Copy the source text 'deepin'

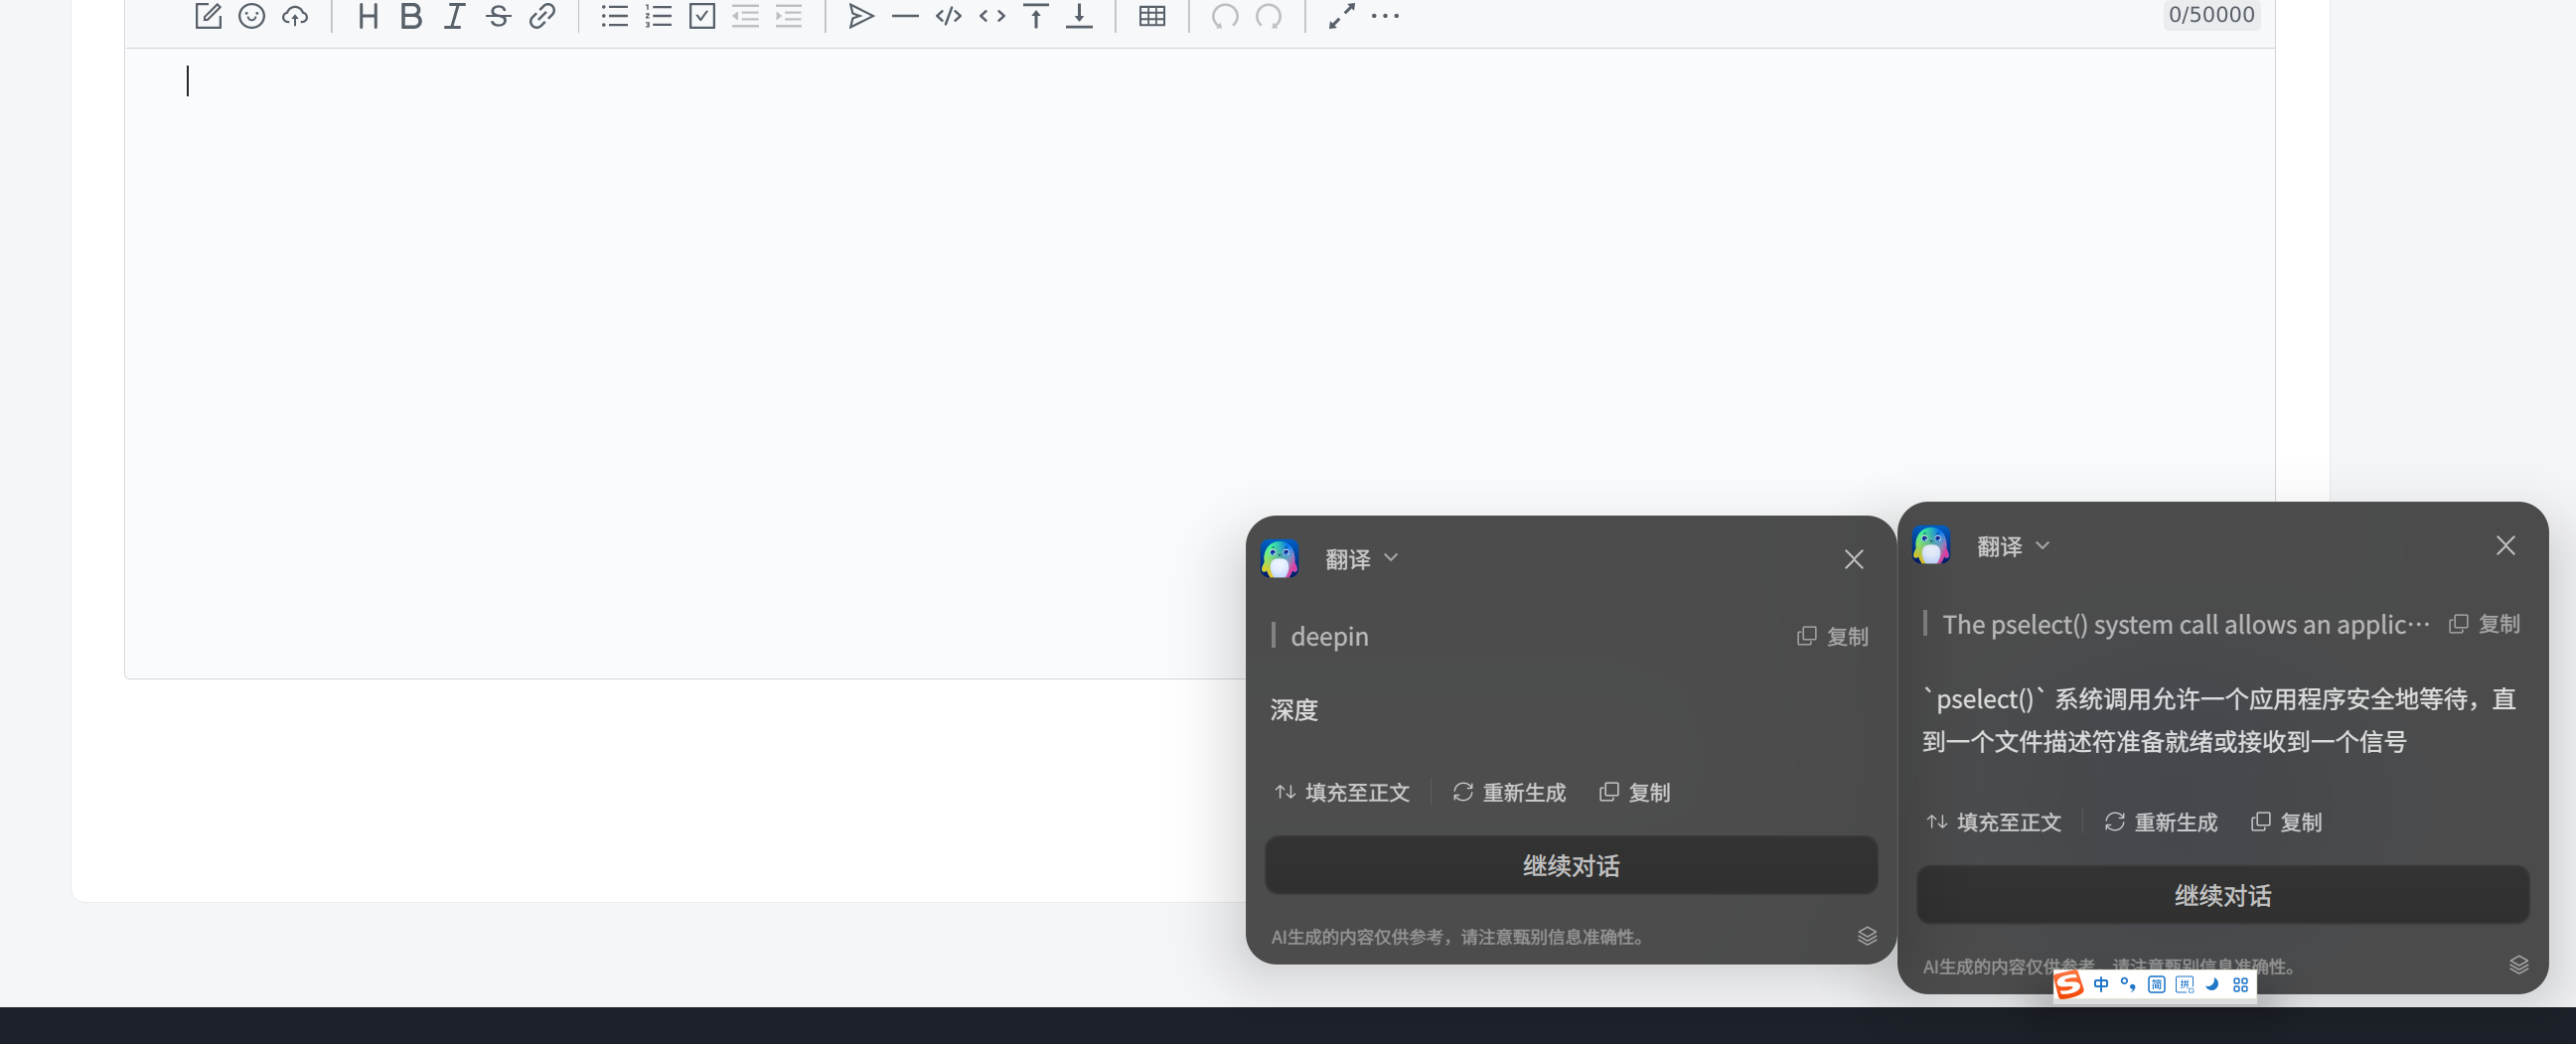(x=1832, y=636)
